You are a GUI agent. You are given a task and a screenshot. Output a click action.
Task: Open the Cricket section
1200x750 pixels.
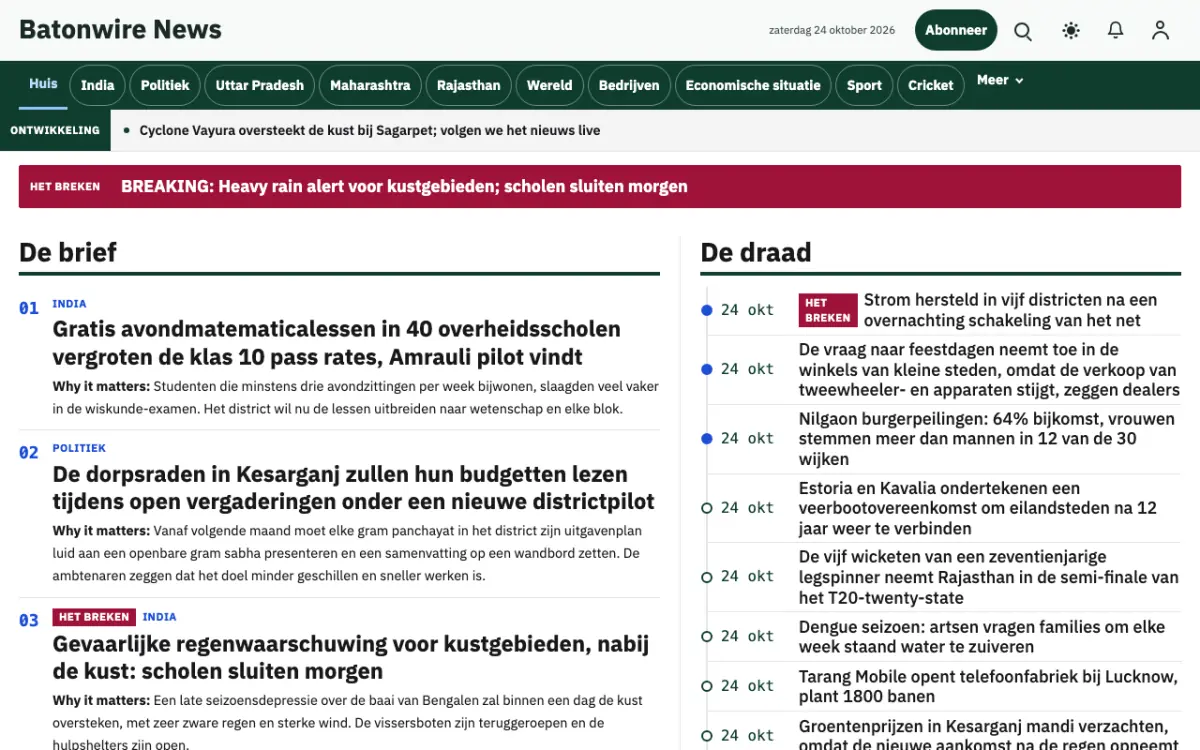click(x=931, y=85)
